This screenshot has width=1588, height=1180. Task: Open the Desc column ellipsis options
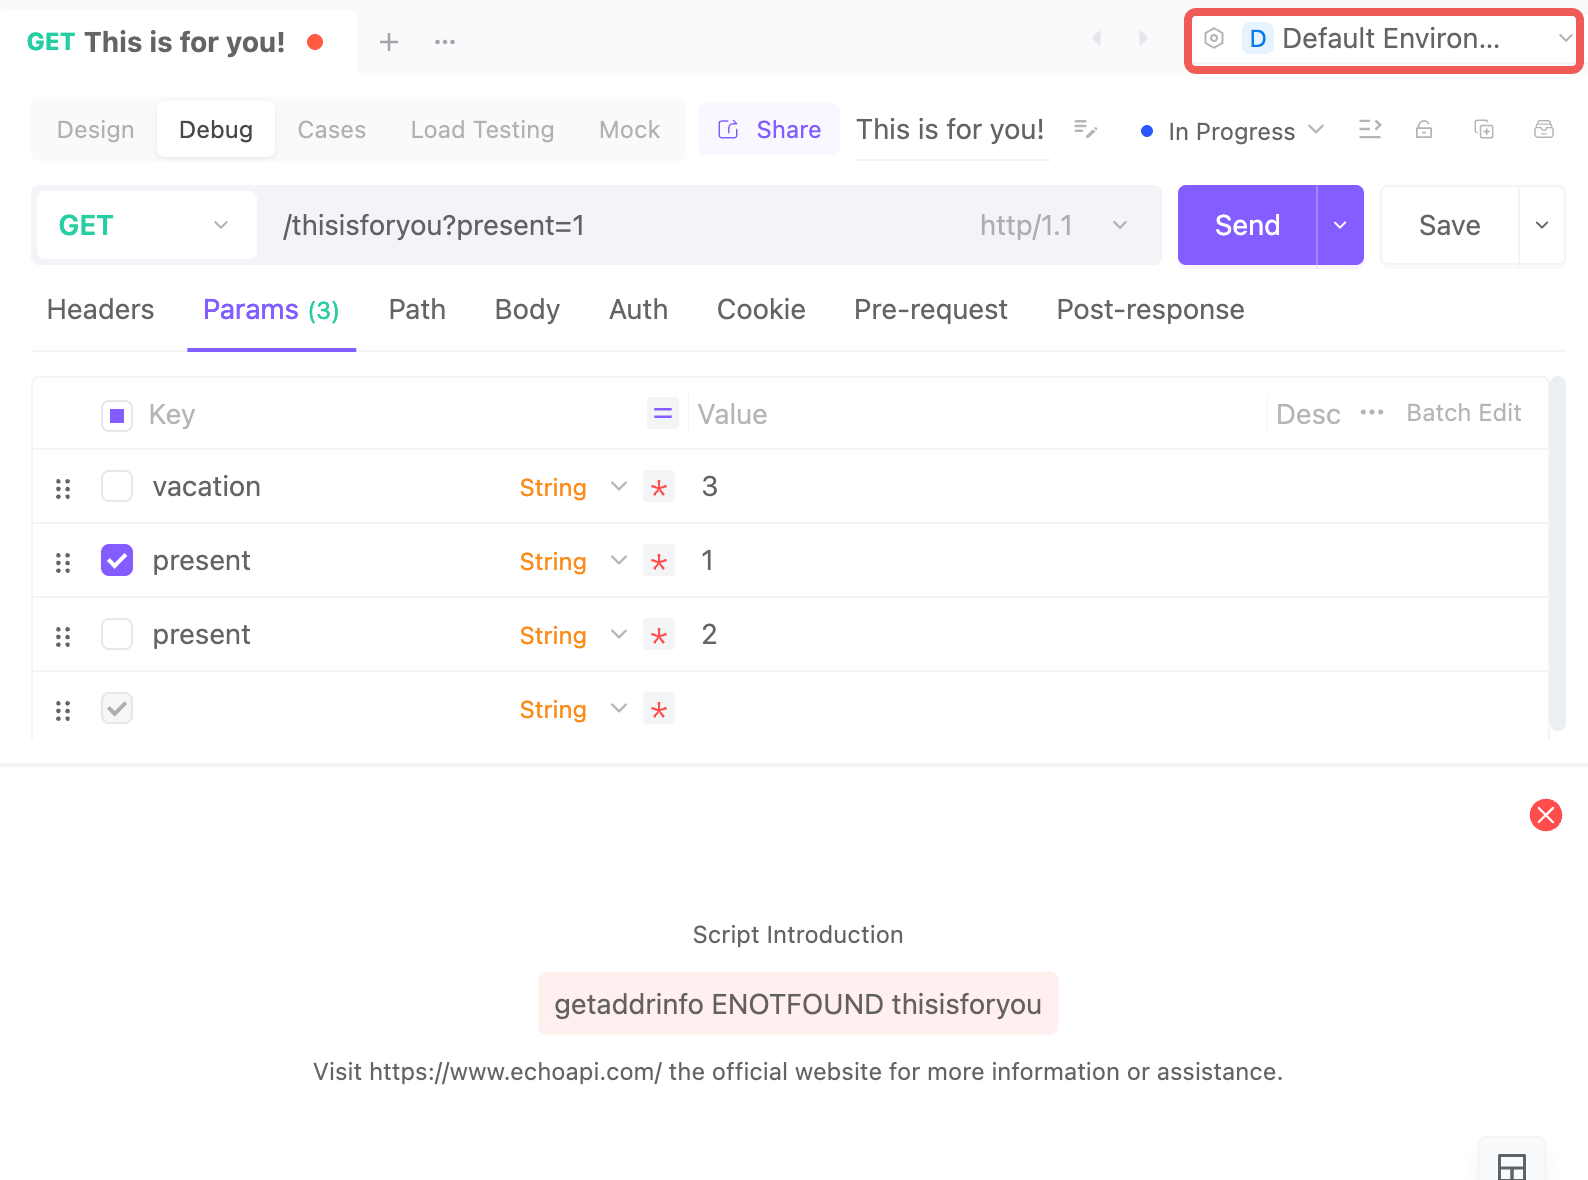tap(1372, 413)
